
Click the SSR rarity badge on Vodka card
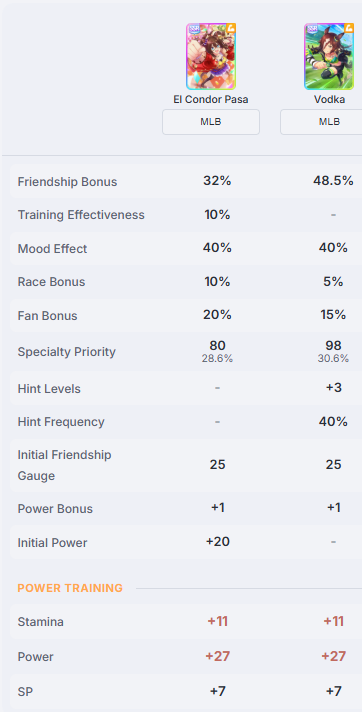point(312,30)
